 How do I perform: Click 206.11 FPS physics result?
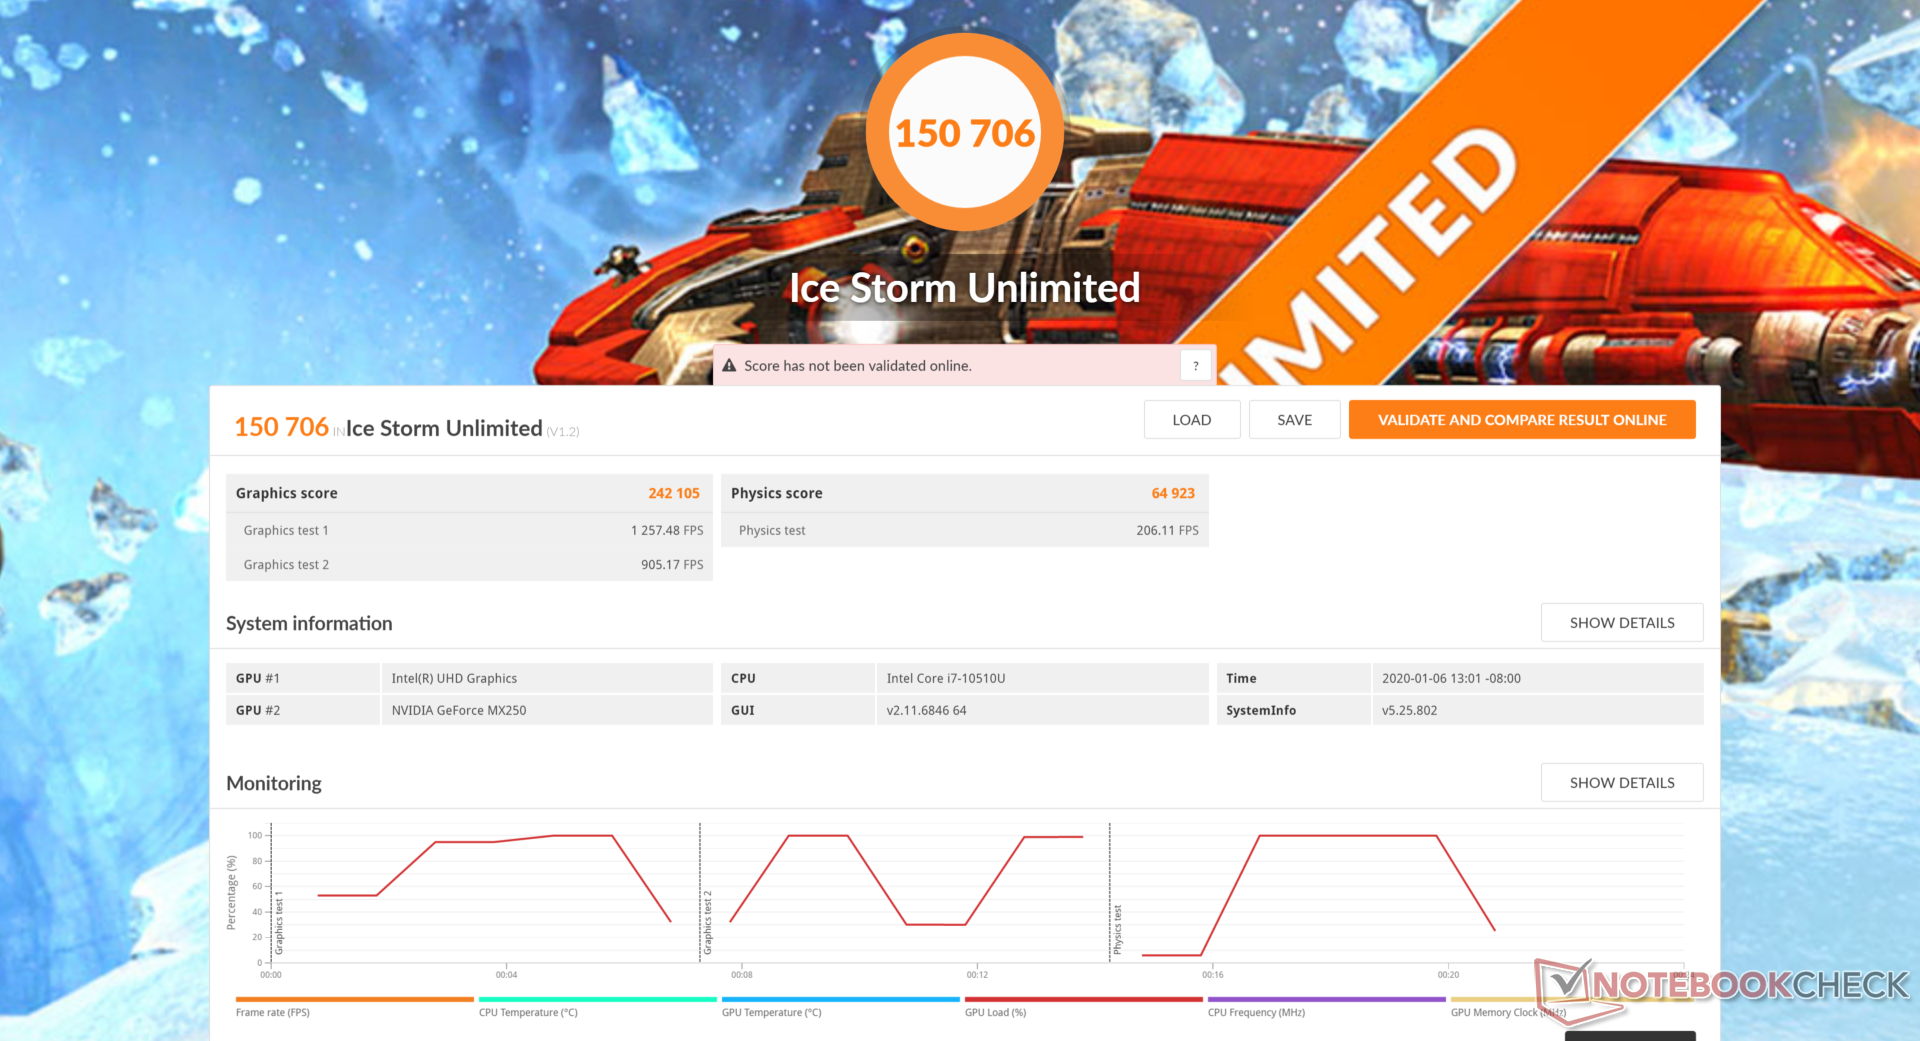pos(1167,531)
